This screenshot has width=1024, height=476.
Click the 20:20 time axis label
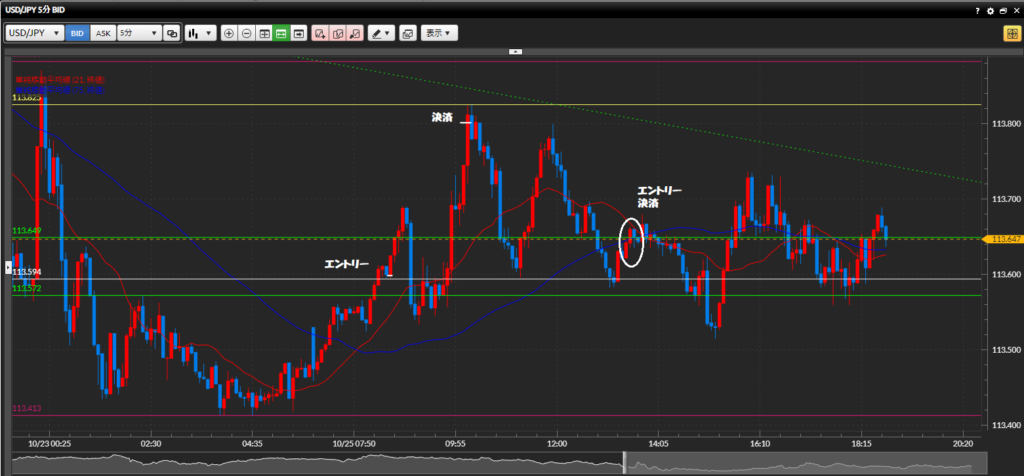(963, 443)
